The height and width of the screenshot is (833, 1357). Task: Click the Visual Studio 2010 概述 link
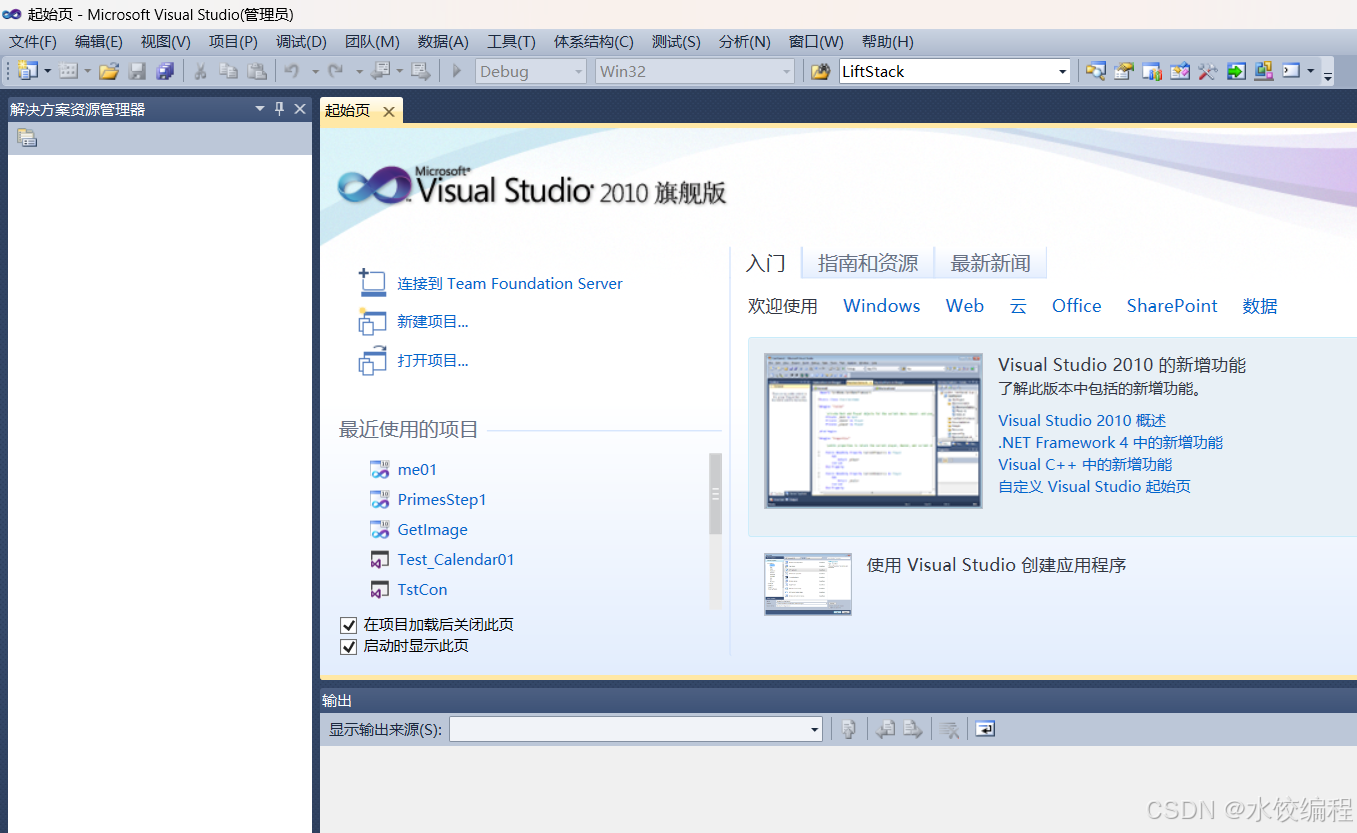1082,421
